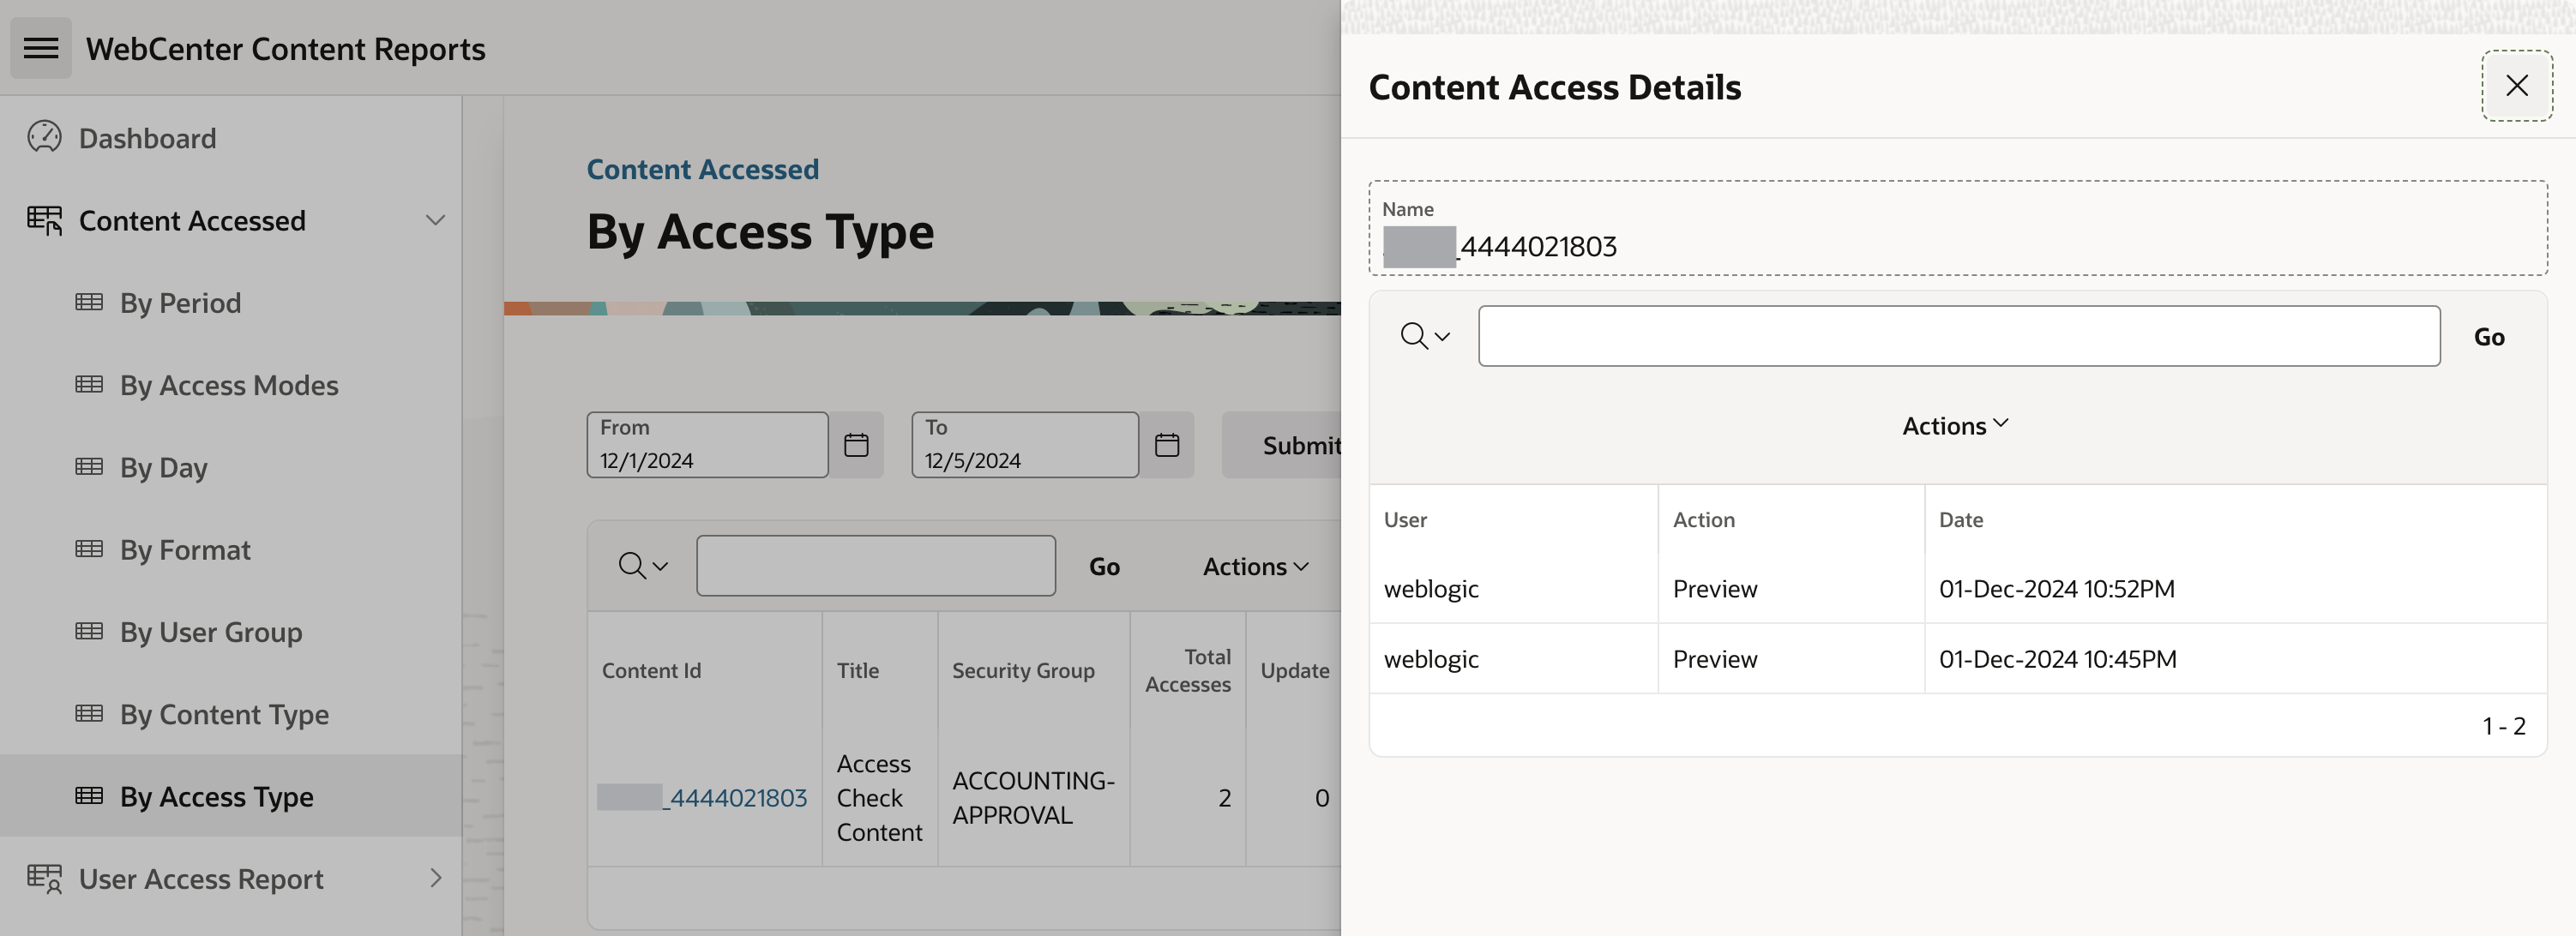Image resolution: width=2576 pixels, height=936 pixels.
Task: Click the By Day table icon
Action: [x=89, y=466]
